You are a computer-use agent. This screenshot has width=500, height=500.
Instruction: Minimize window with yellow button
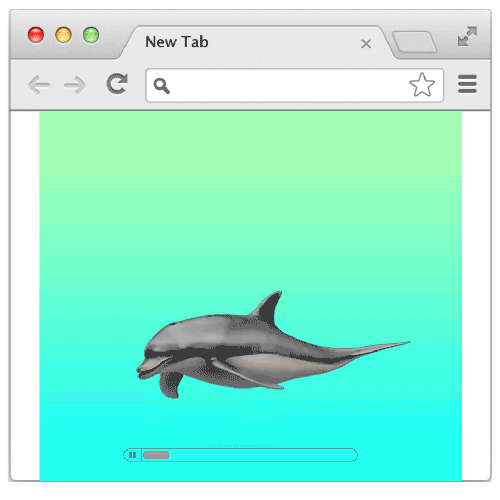point(63,35)
